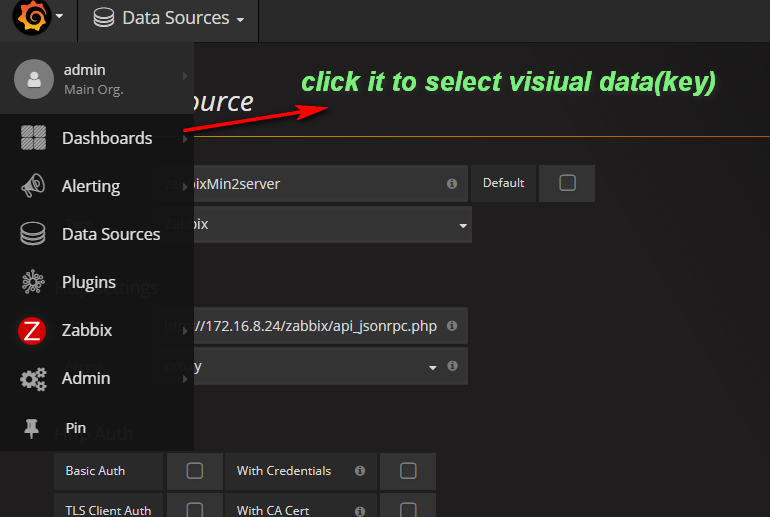The height and width of the screenshot is (517, 770).
Task: Click the With Credentials info icon
Action: pos(360,471)
